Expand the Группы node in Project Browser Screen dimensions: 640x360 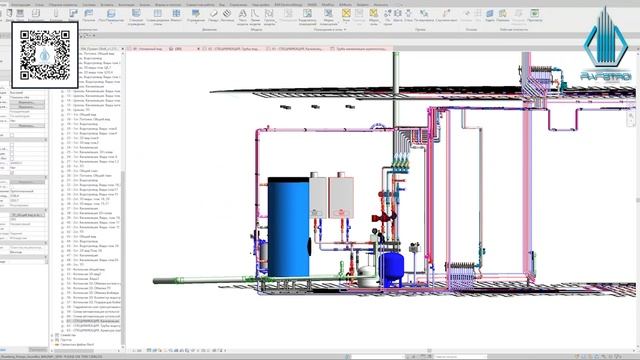pos(52,340)
